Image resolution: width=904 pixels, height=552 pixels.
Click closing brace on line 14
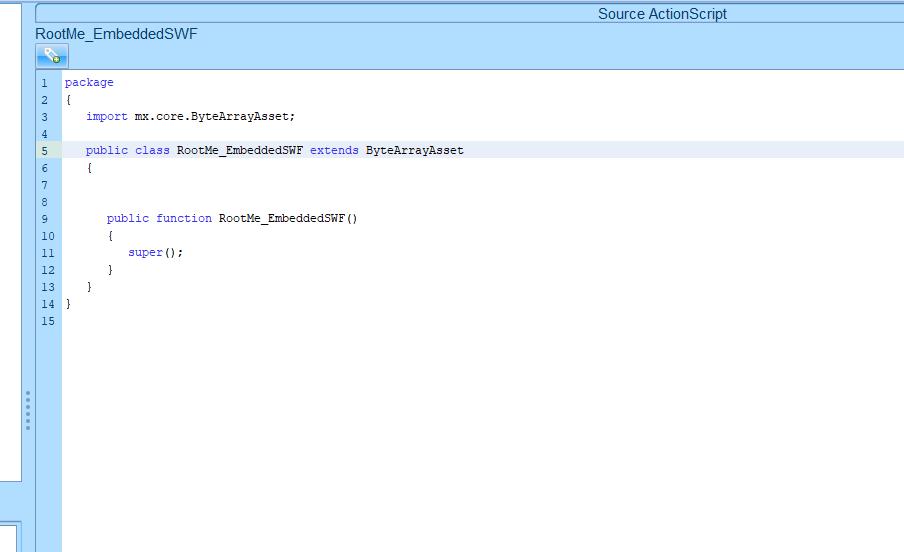pyautogui.click(x=68, y=303)
